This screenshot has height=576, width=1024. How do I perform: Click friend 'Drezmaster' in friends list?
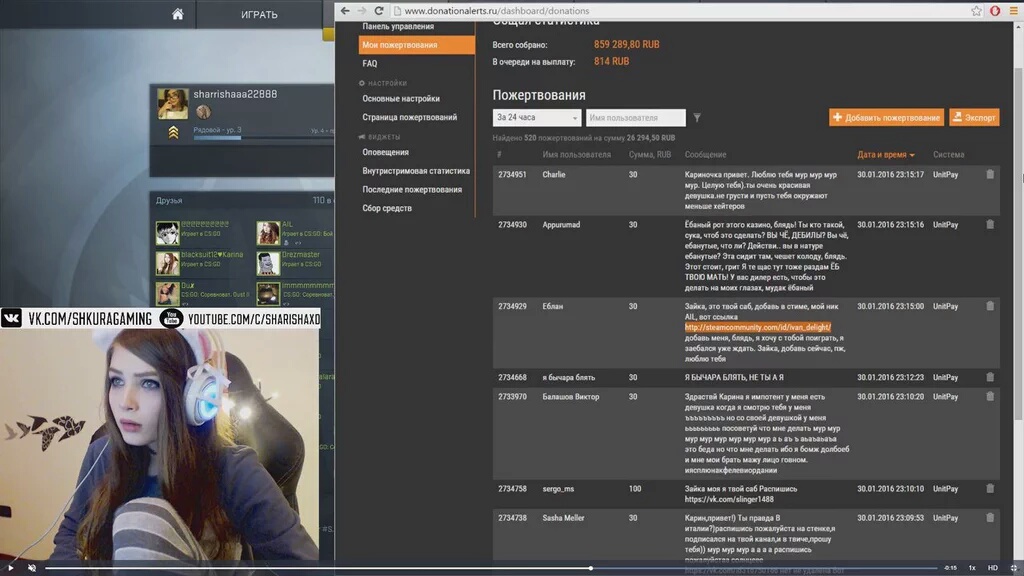[x=300, y=255]
